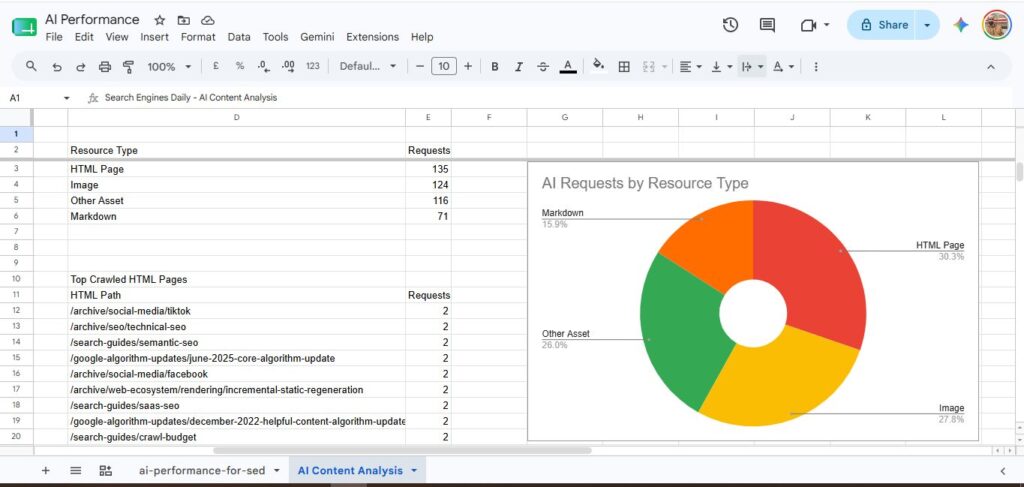Open the more toolbar options menu
Image resolution: width=1024 pixels, height=487 pixels.
click(816, 67)
